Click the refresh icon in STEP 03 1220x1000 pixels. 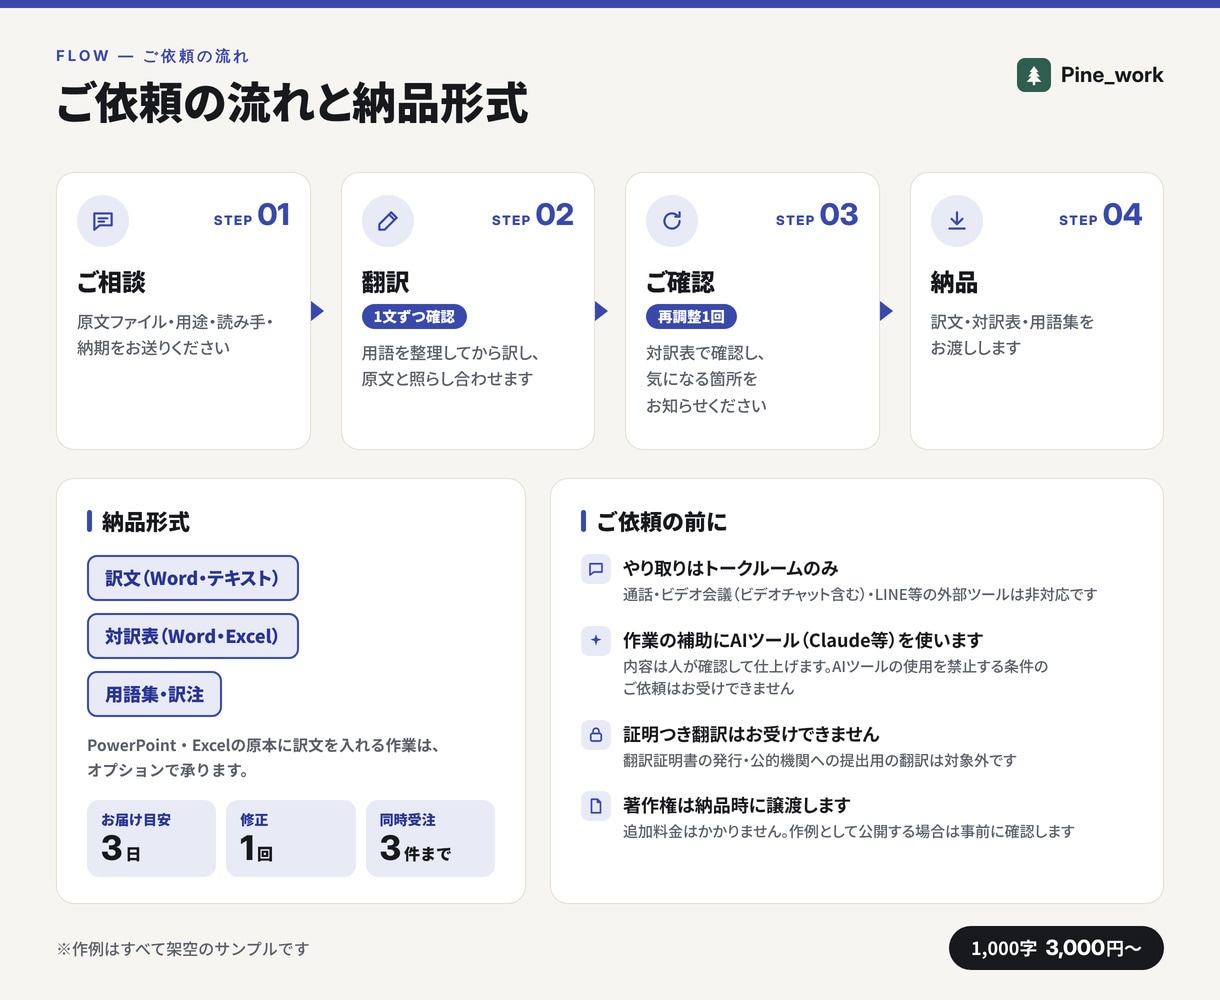[x=672, y=221]
